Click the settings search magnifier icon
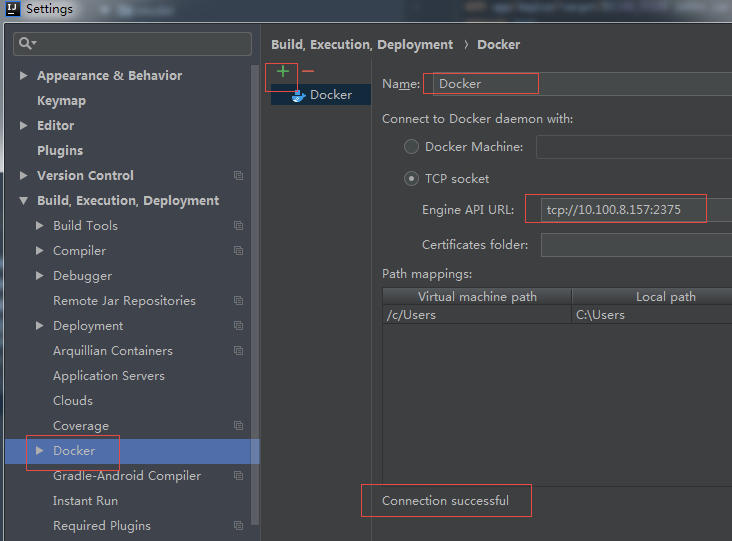732x541 pixels. (27, 43)
